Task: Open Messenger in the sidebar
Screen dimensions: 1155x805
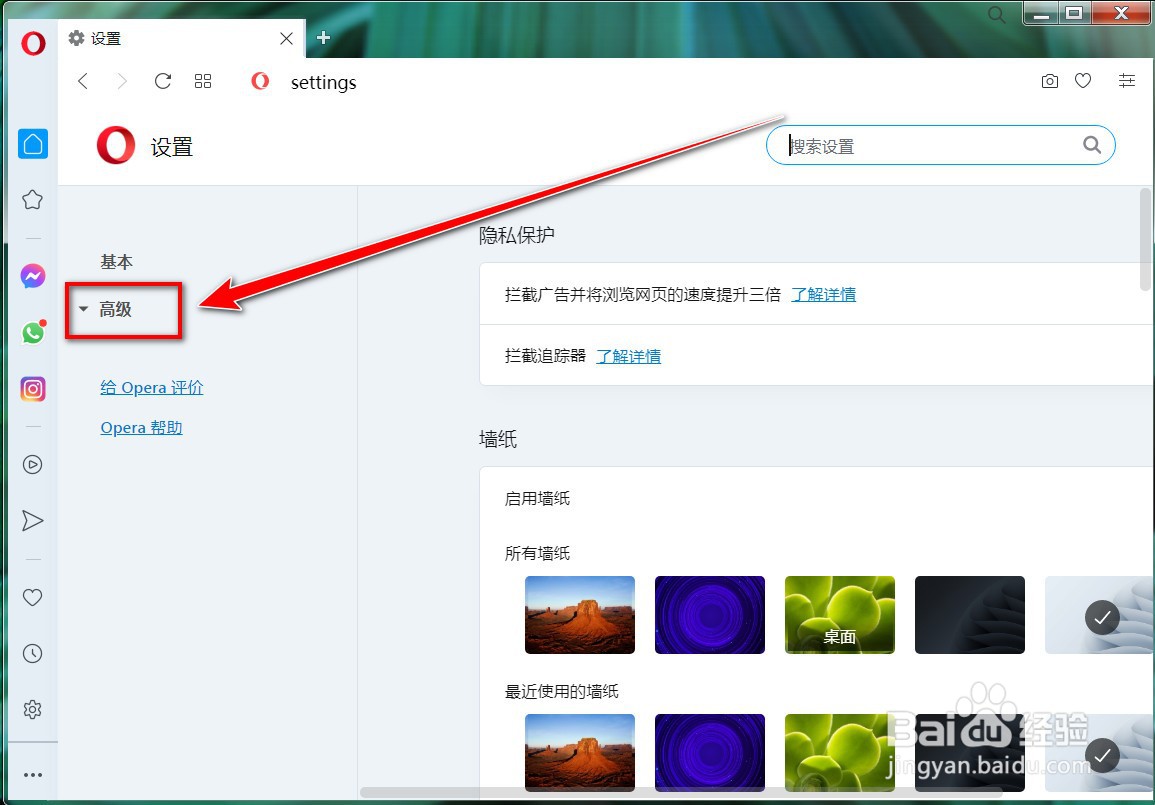Action: click(x=32, y=276)
